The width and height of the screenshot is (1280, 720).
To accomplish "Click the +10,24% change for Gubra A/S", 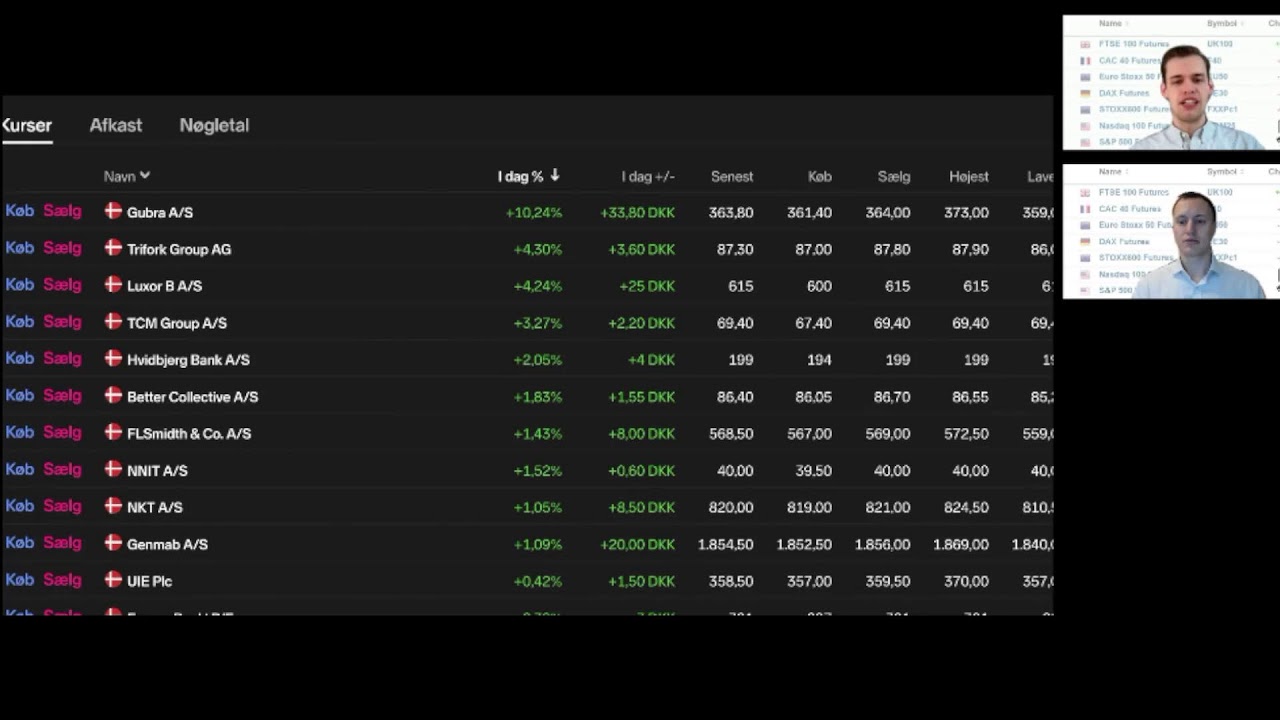I will 534,213.
